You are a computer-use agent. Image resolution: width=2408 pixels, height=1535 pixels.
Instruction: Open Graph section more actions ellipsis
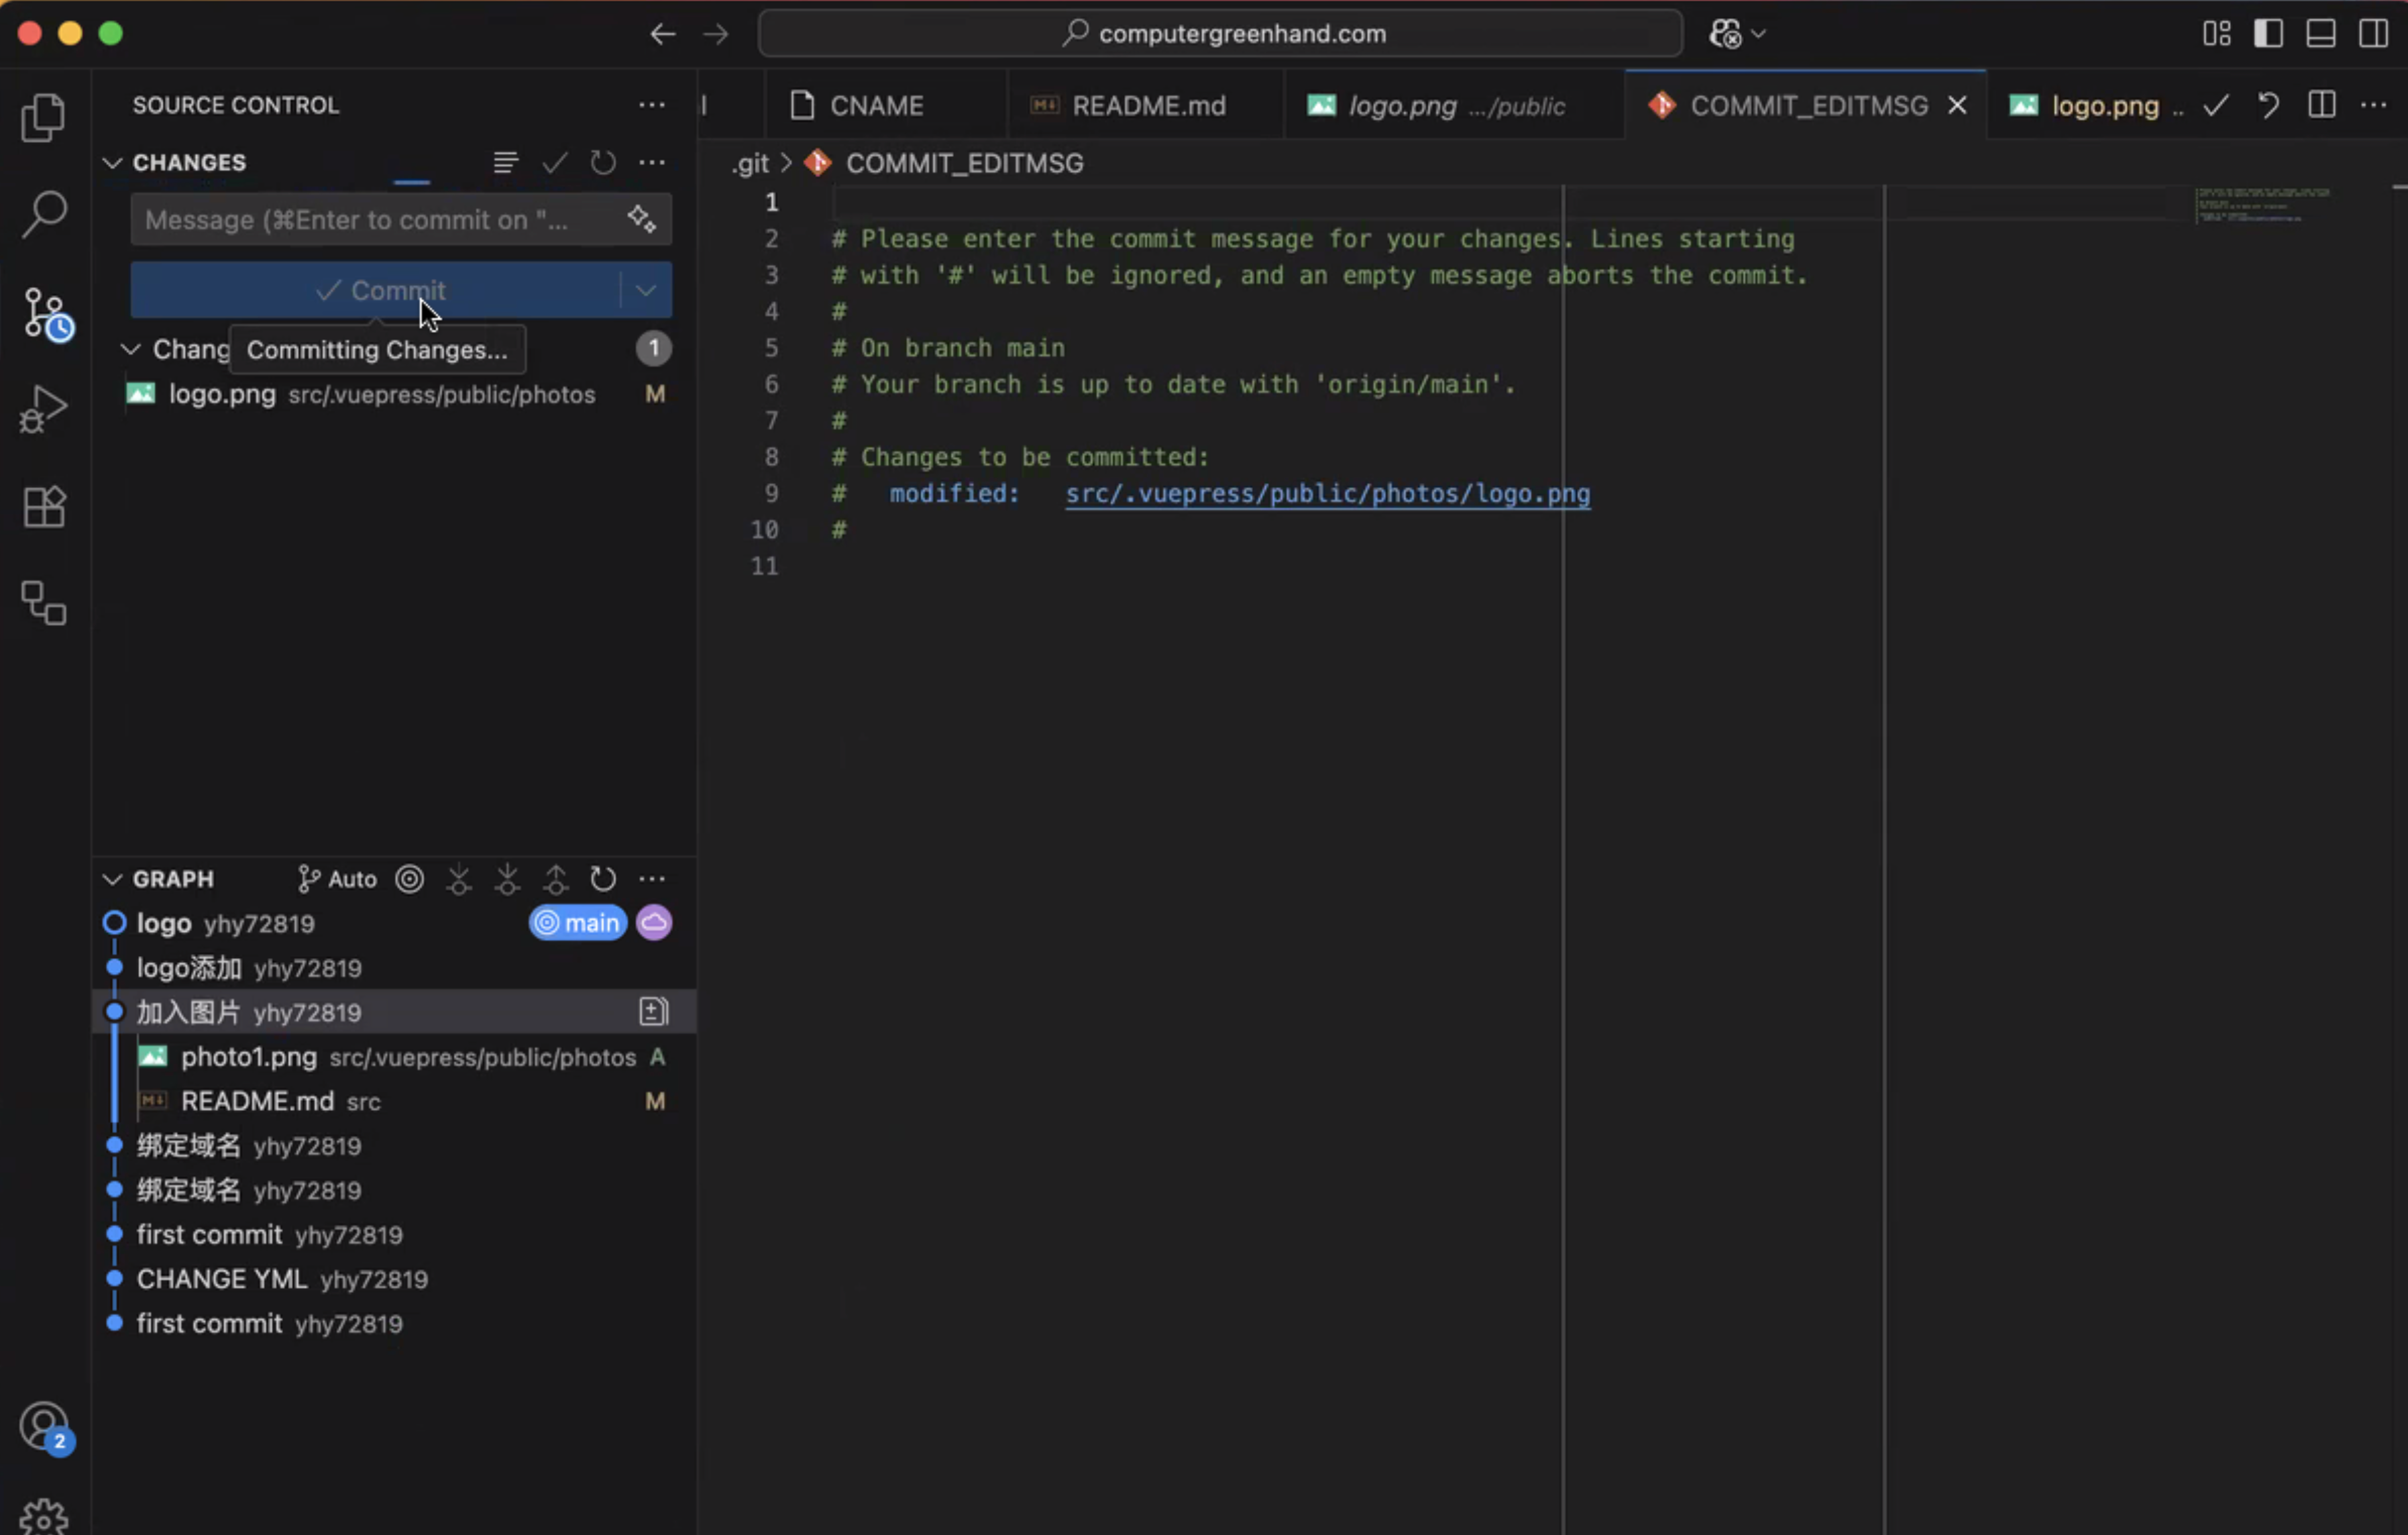[652, 879]
